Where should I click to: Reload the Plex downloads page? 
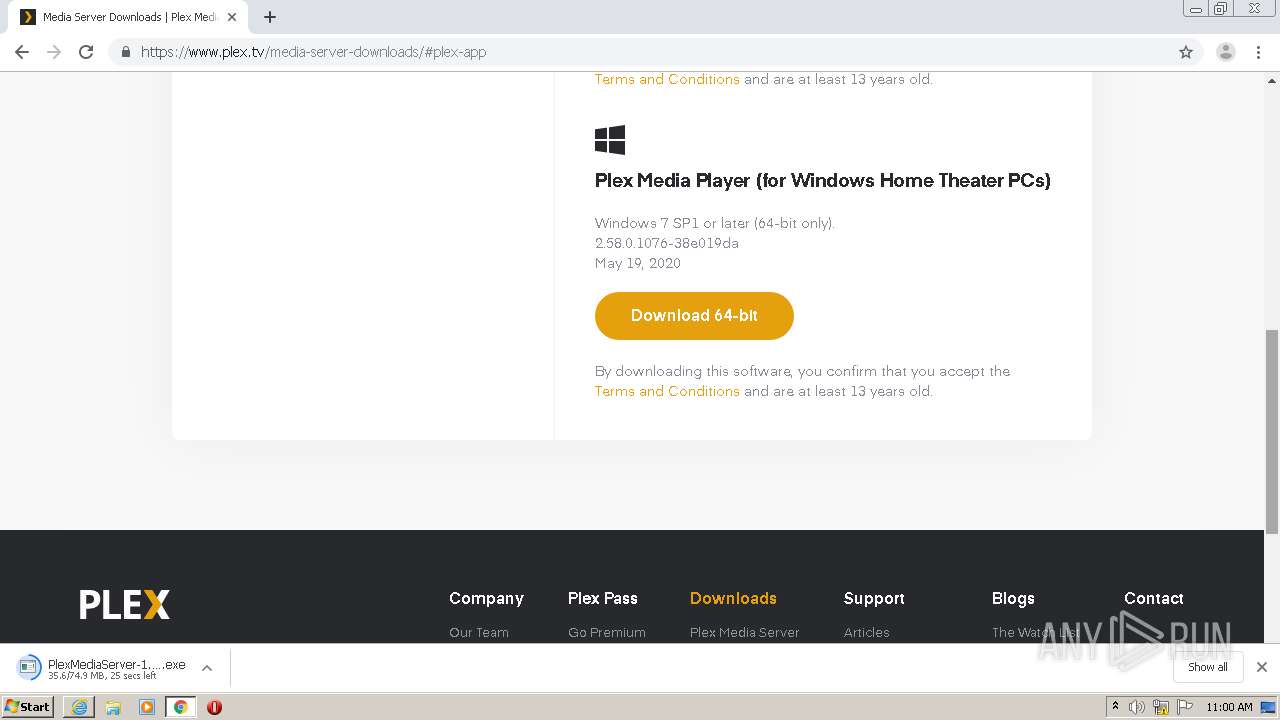[86, 52]
